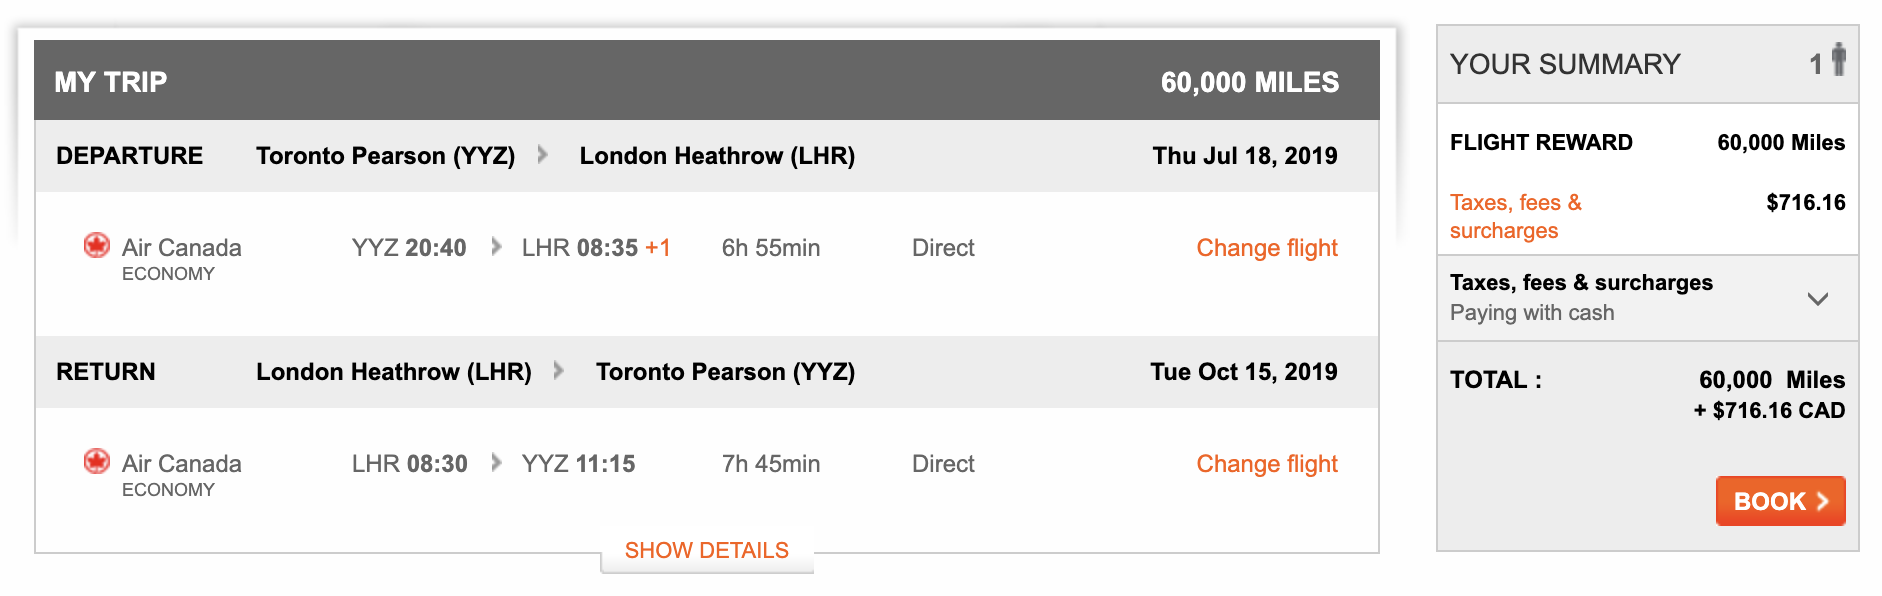Viewport: 1882px width, 596px height.
Task: Click arrow between Toronto Pearson and London Heathrow header
Action: click(542, 155)
